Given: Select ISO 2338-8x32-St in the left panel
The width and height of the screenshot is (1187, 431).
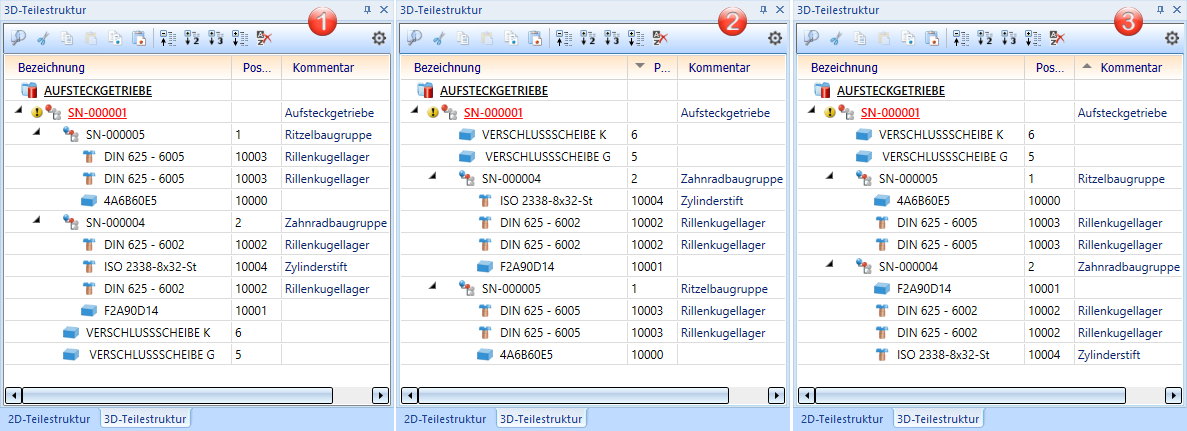Looking at the screenshot, I should pos(148,267).
